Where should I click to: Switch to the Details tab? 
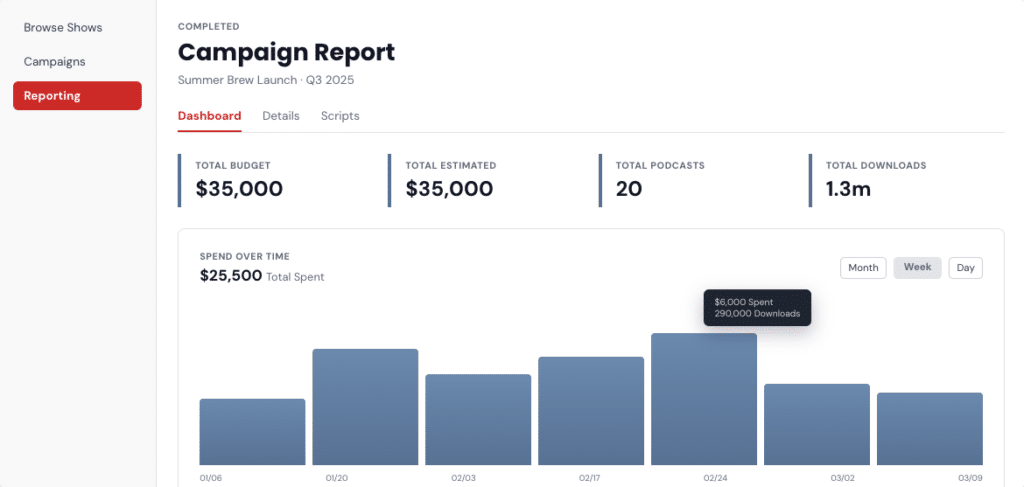(x=281, y=116)
